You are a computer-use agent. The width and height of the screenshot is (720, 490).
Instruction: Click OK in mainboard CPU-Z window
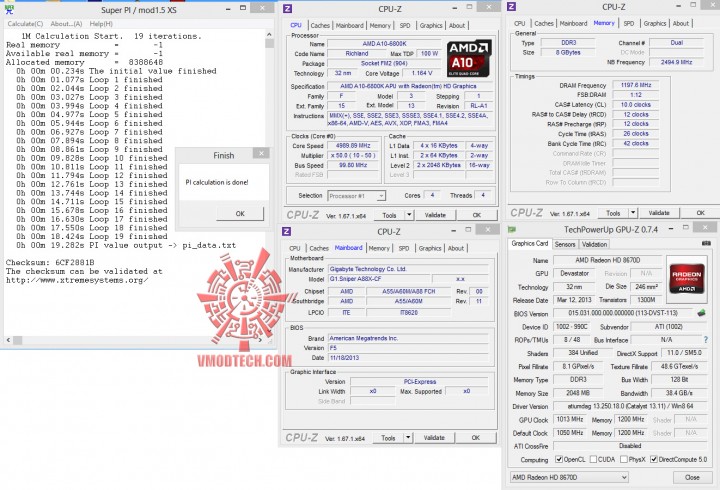click(x=475, y=438)
